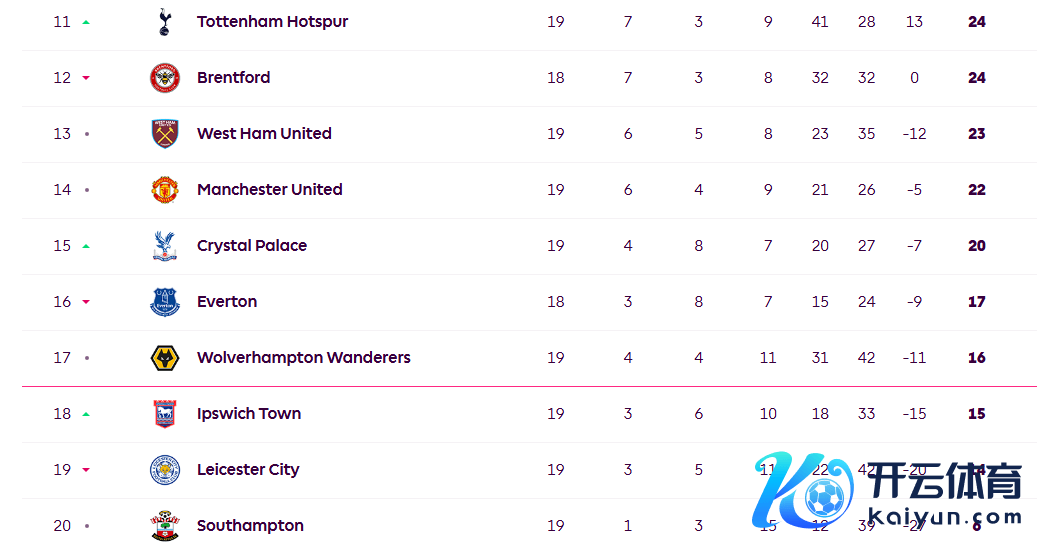Click the Ipswich Town crest
The width and height of the screenshot is (1037, 550).
click(165, 414)
